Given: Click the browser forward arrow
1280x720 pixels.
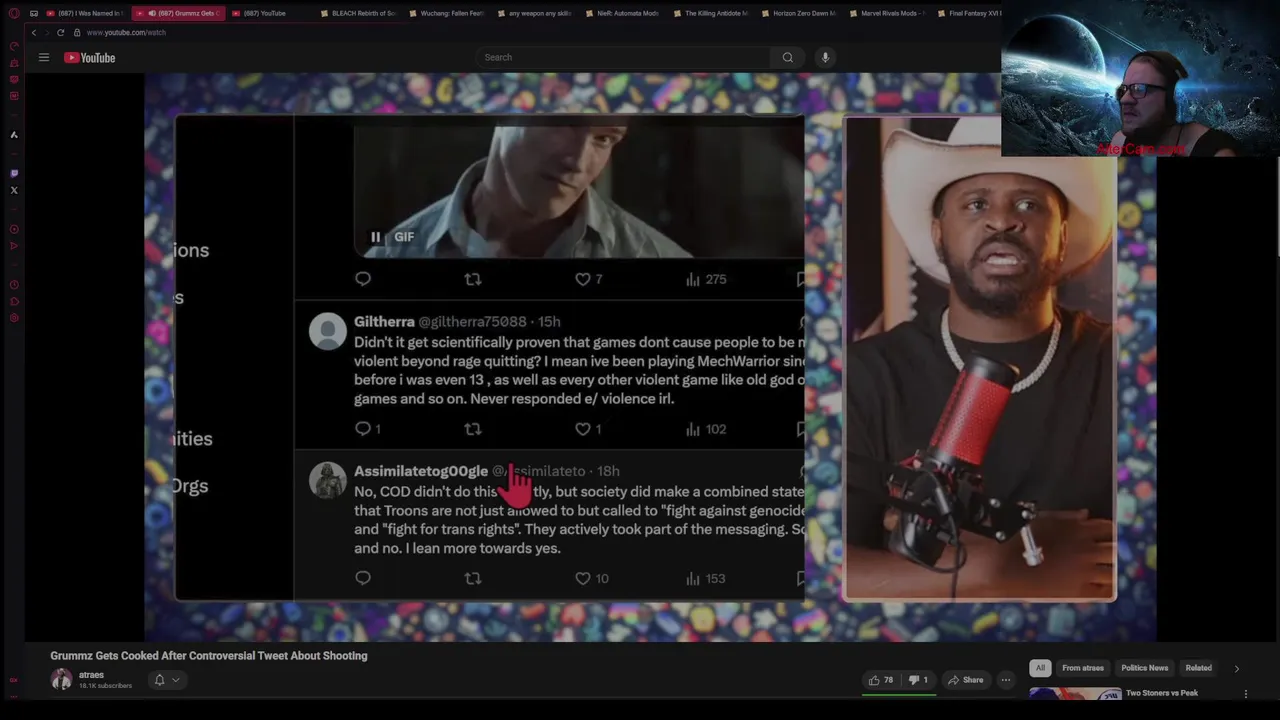Looking at the screenshot, I should [46, 32].
